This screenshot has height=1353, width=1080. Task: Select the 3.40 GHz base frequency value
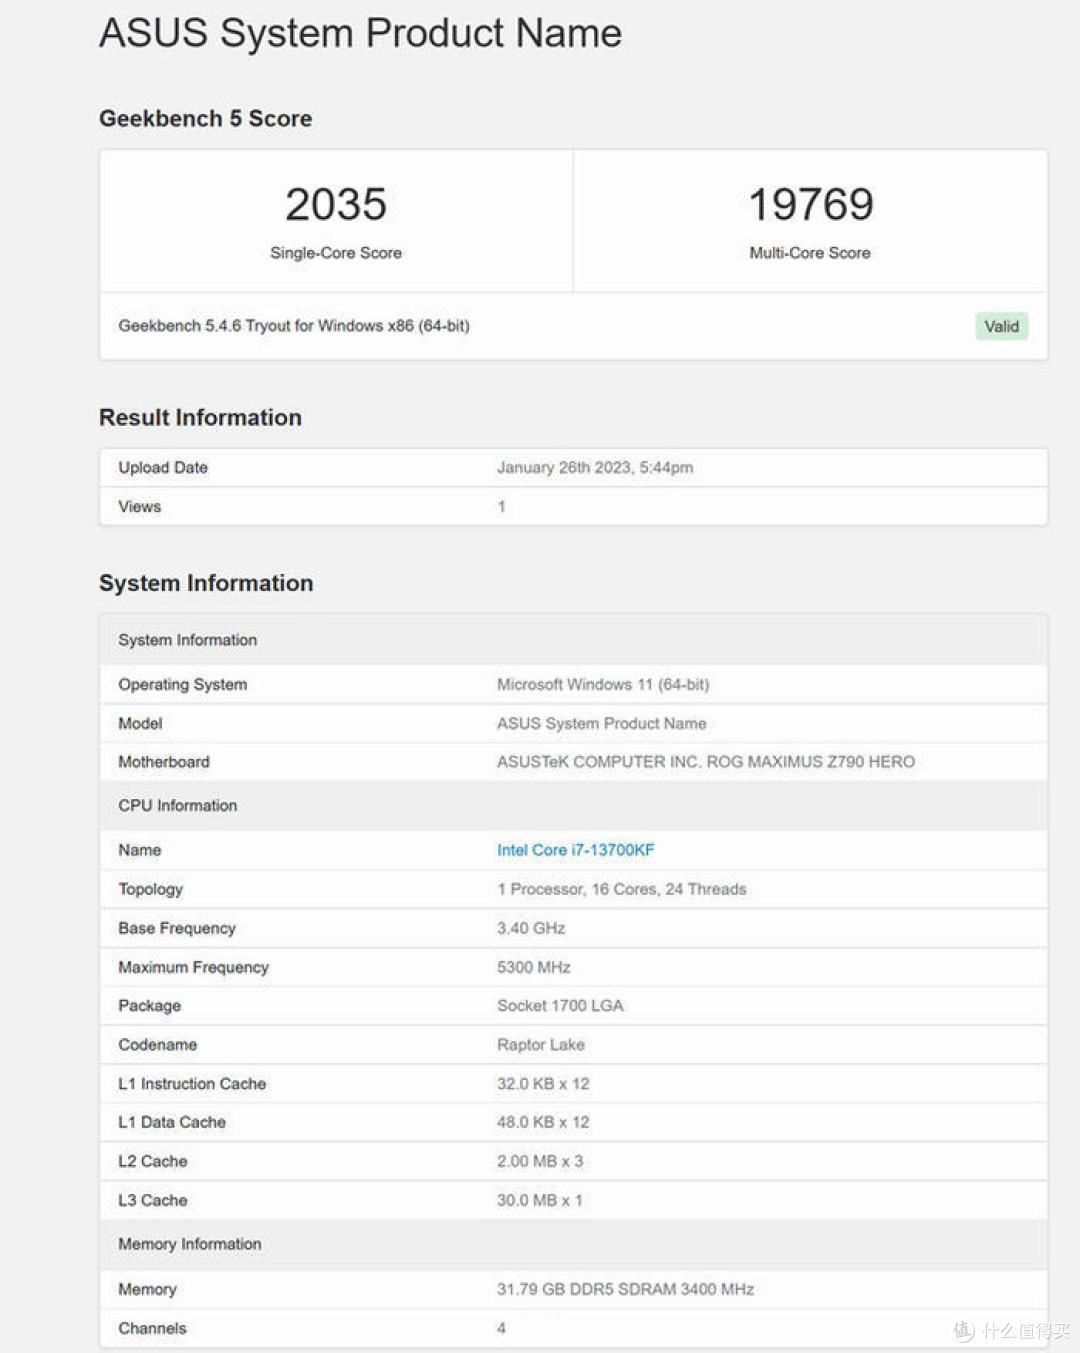(531, 928)
